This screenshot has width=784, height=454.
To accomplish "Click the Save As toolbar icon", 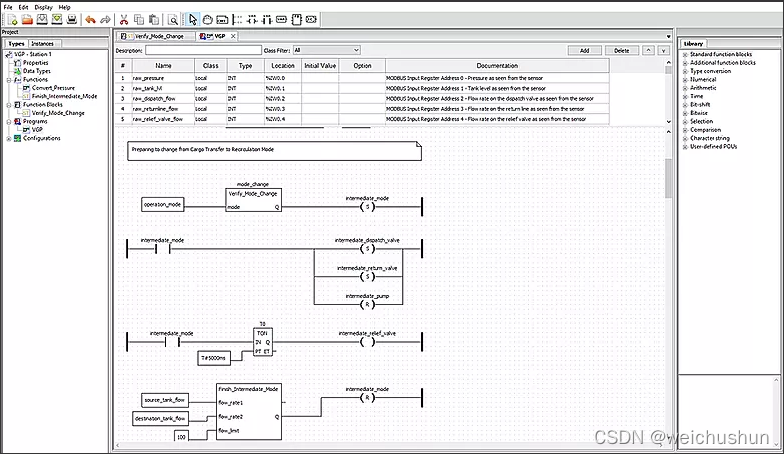I will pyautogui.click(x=57, y=20).
